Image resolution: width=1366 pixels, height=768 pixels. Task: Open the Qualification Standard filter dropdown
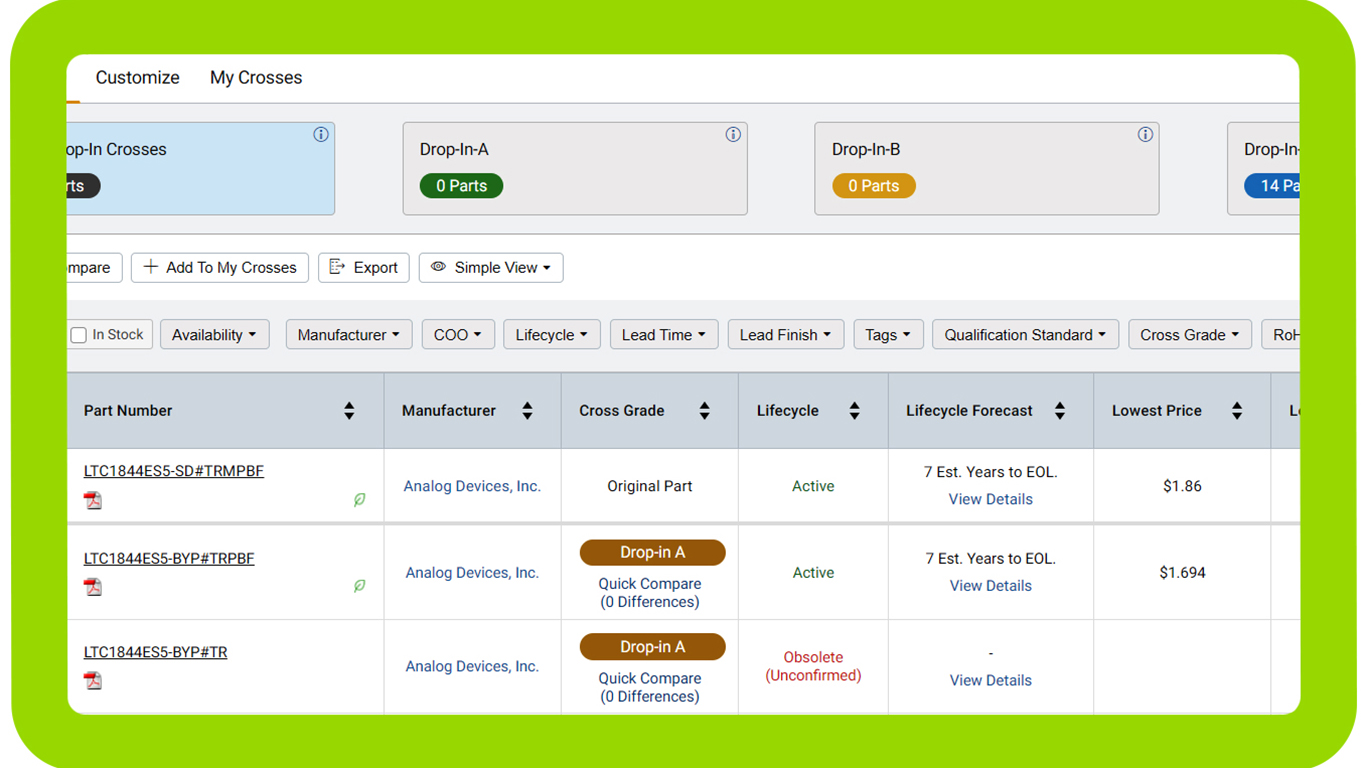click(x=1025, y=335)
